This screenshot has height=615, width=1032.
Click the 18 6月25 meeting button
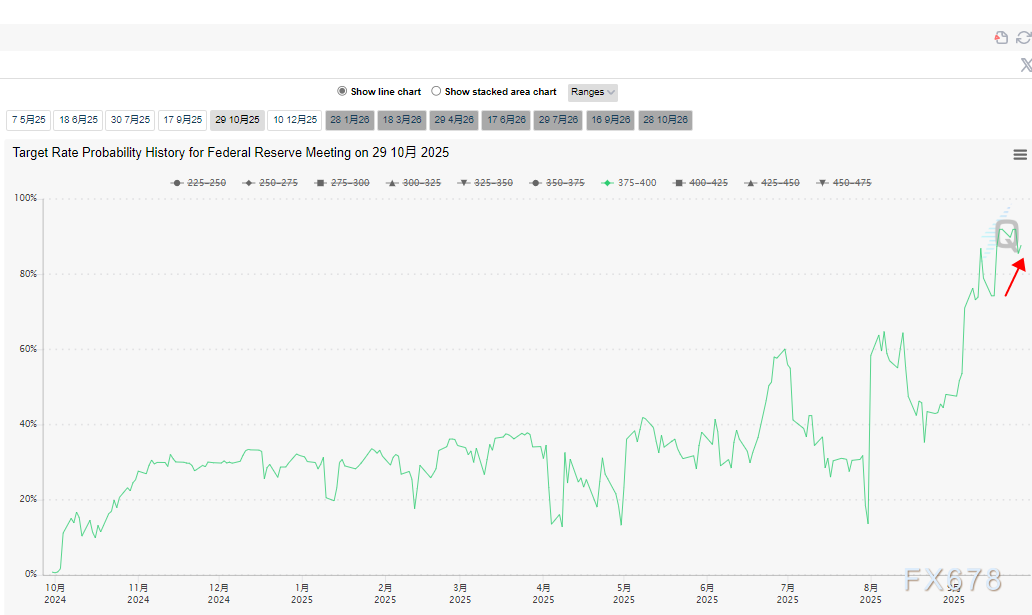tap(79, 120)
